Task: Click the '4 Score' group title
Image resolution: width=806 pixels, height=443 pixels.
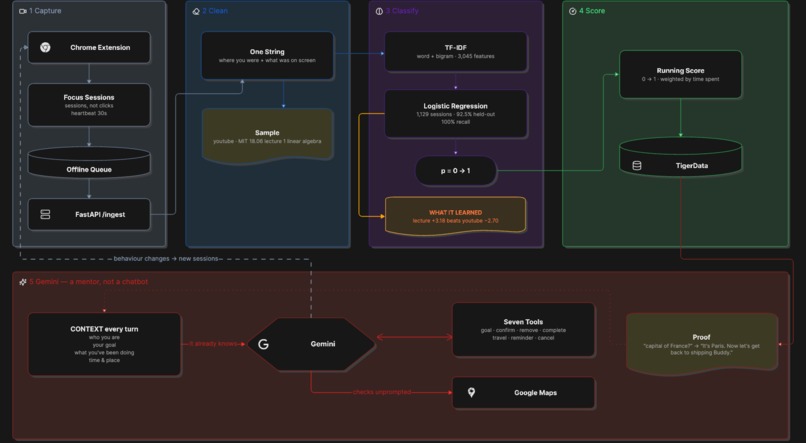Action: pos(592,11)
